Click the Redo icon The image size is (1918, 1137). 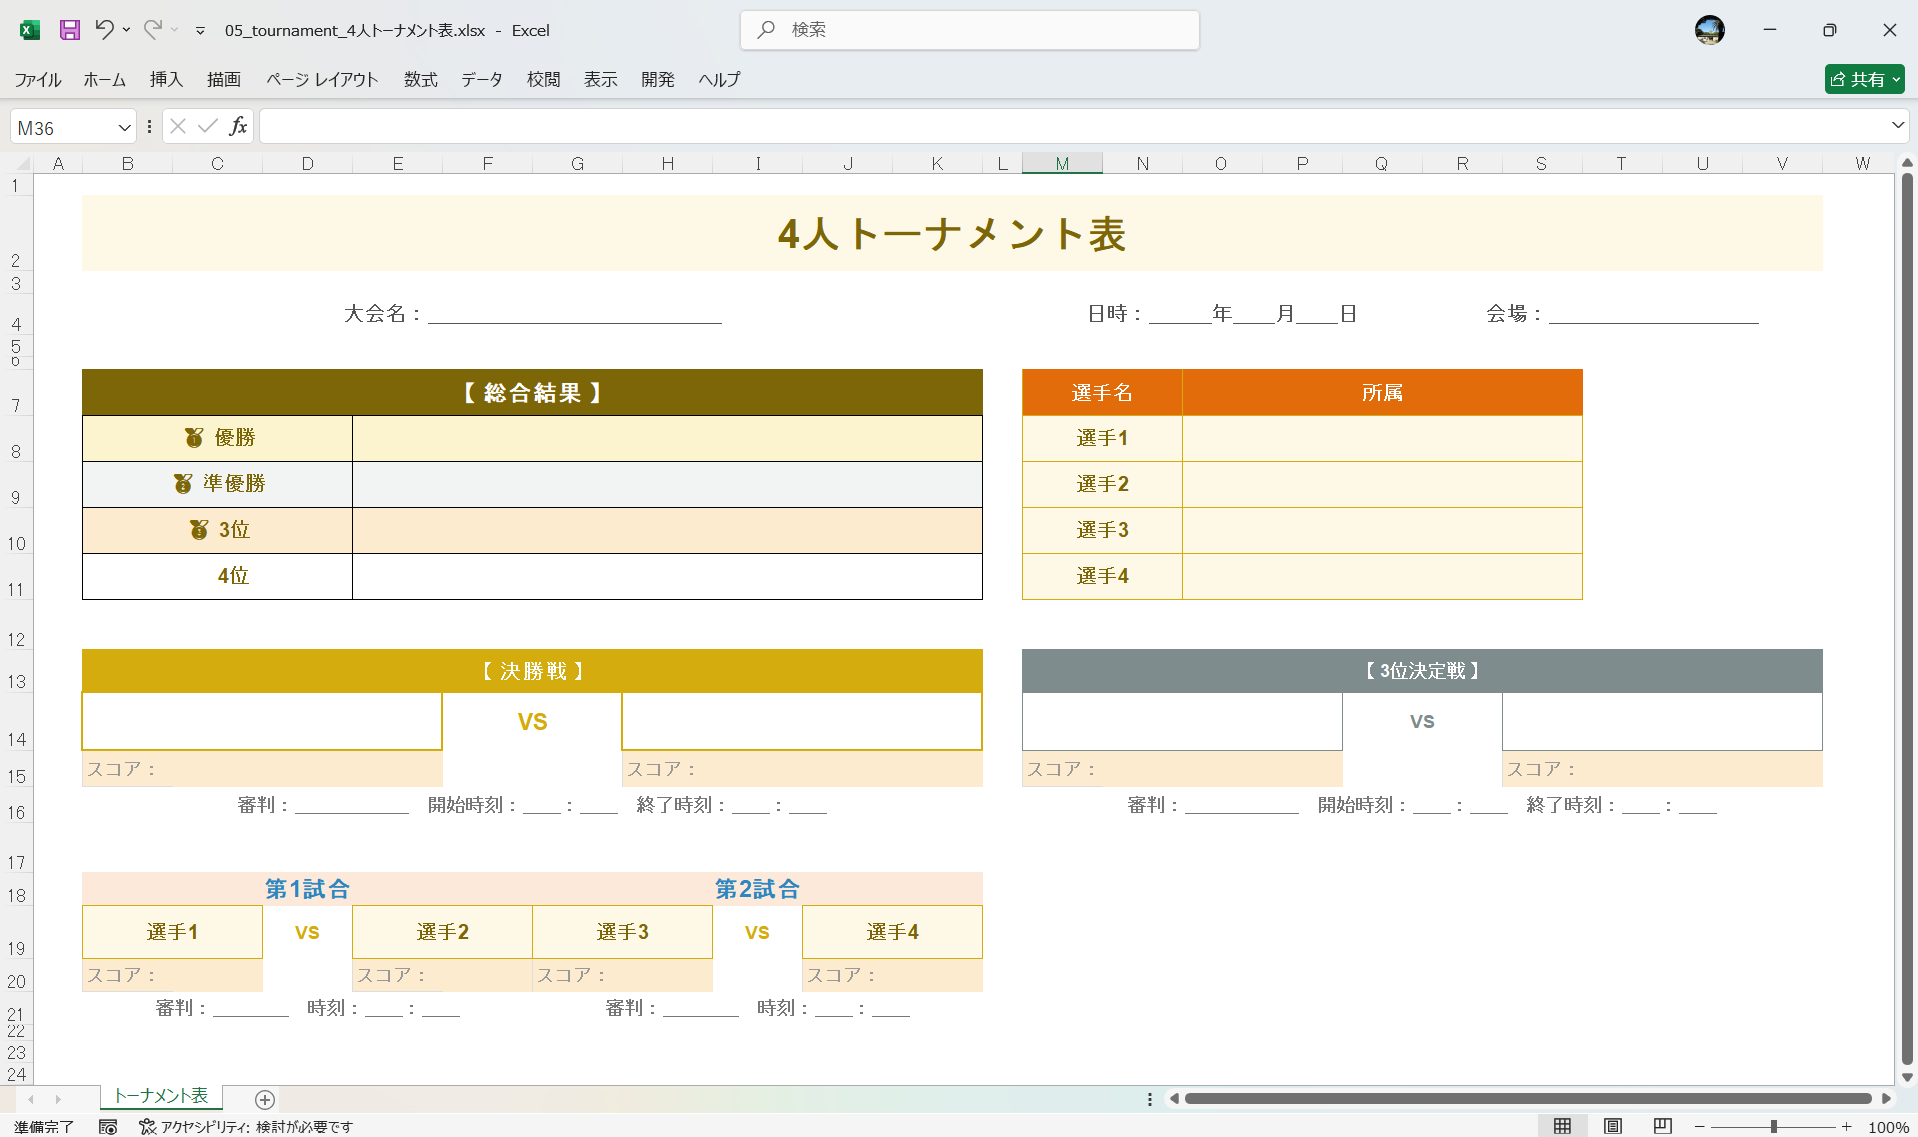click(152, 30)
